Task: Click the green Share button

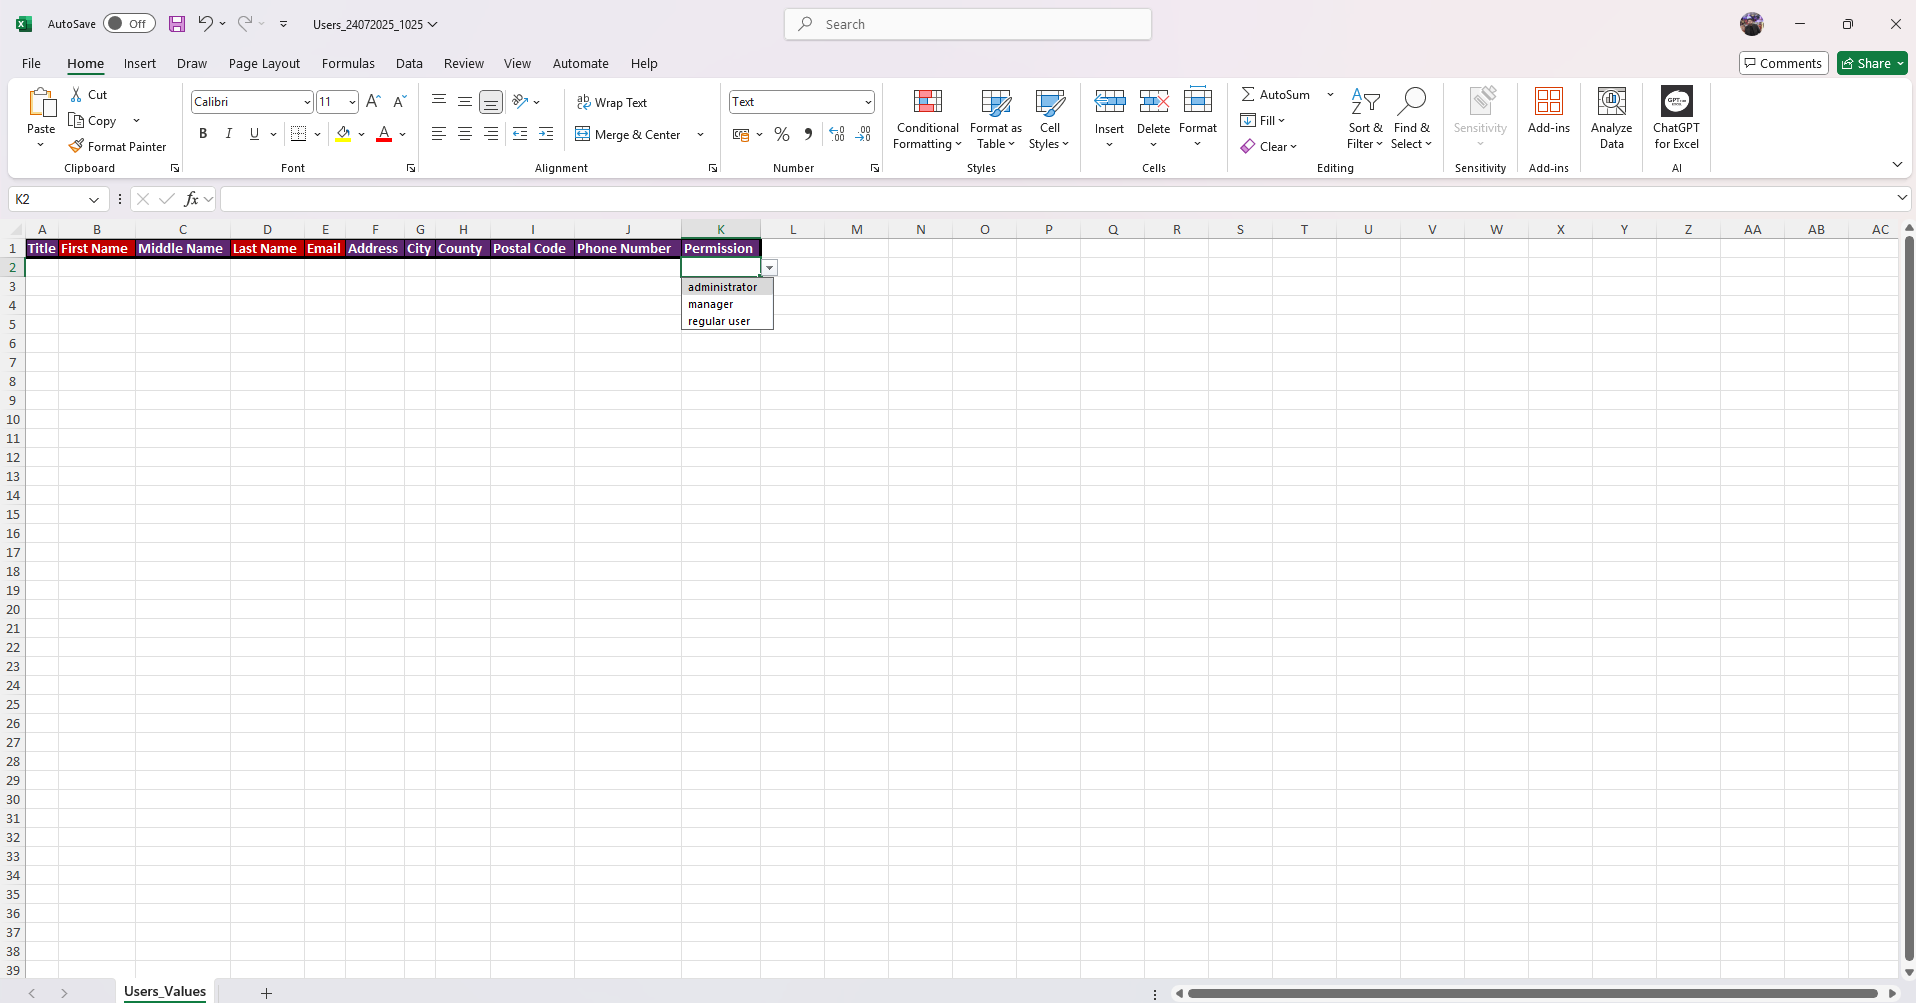Action: tap(1872, 63)
